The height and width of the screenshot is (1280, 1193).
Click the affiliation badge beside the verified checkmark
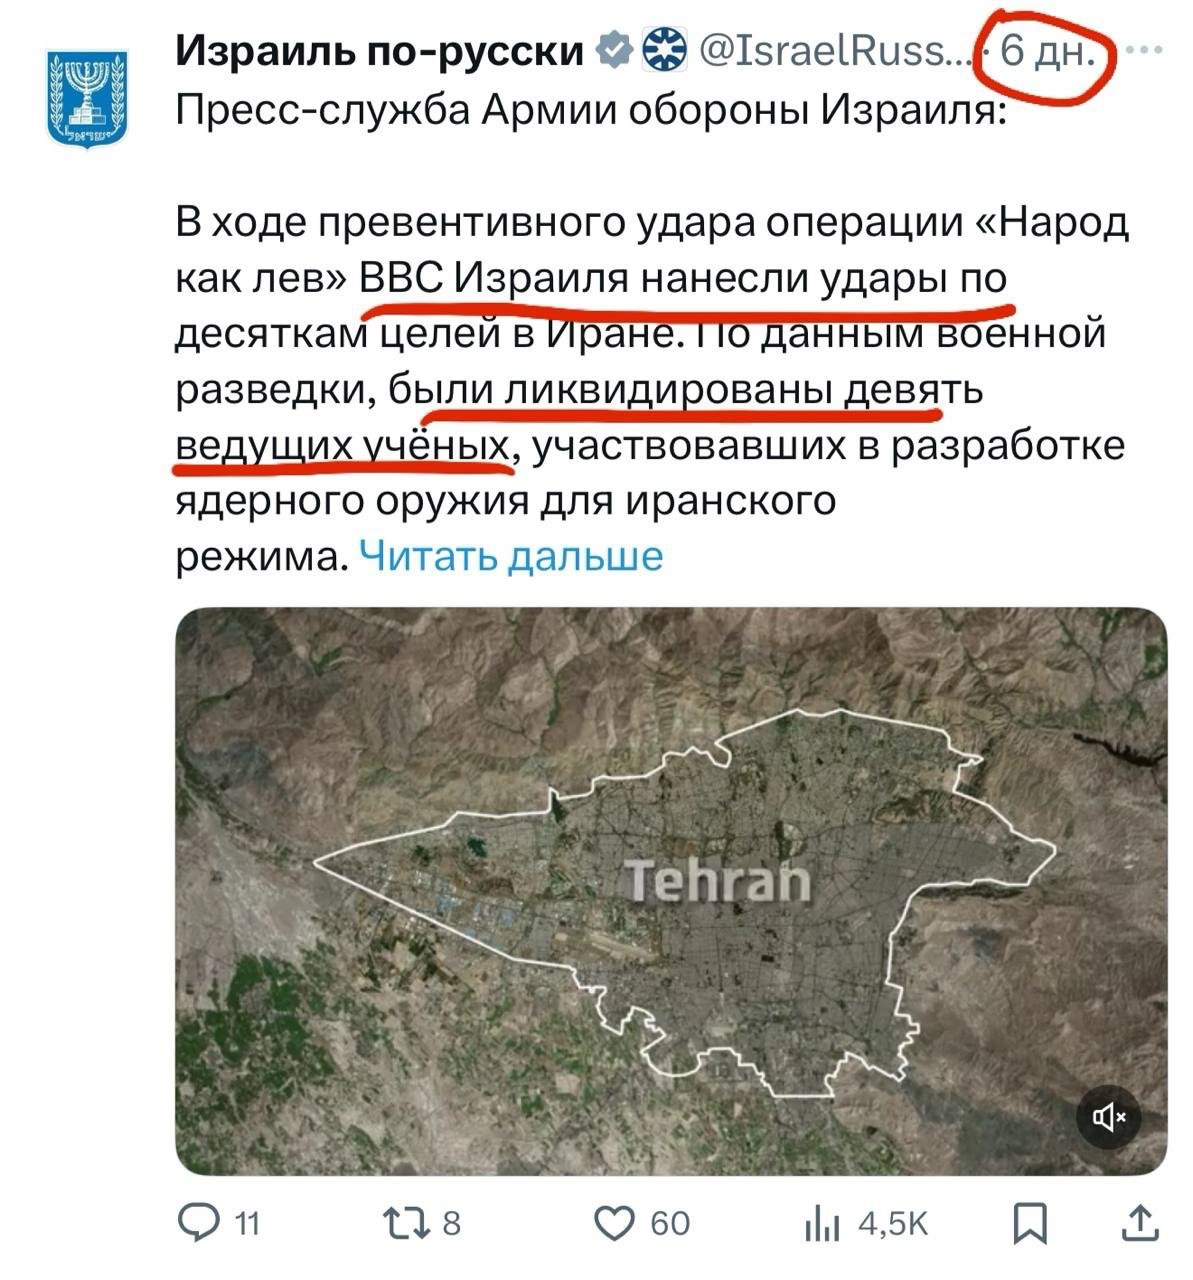665,50
